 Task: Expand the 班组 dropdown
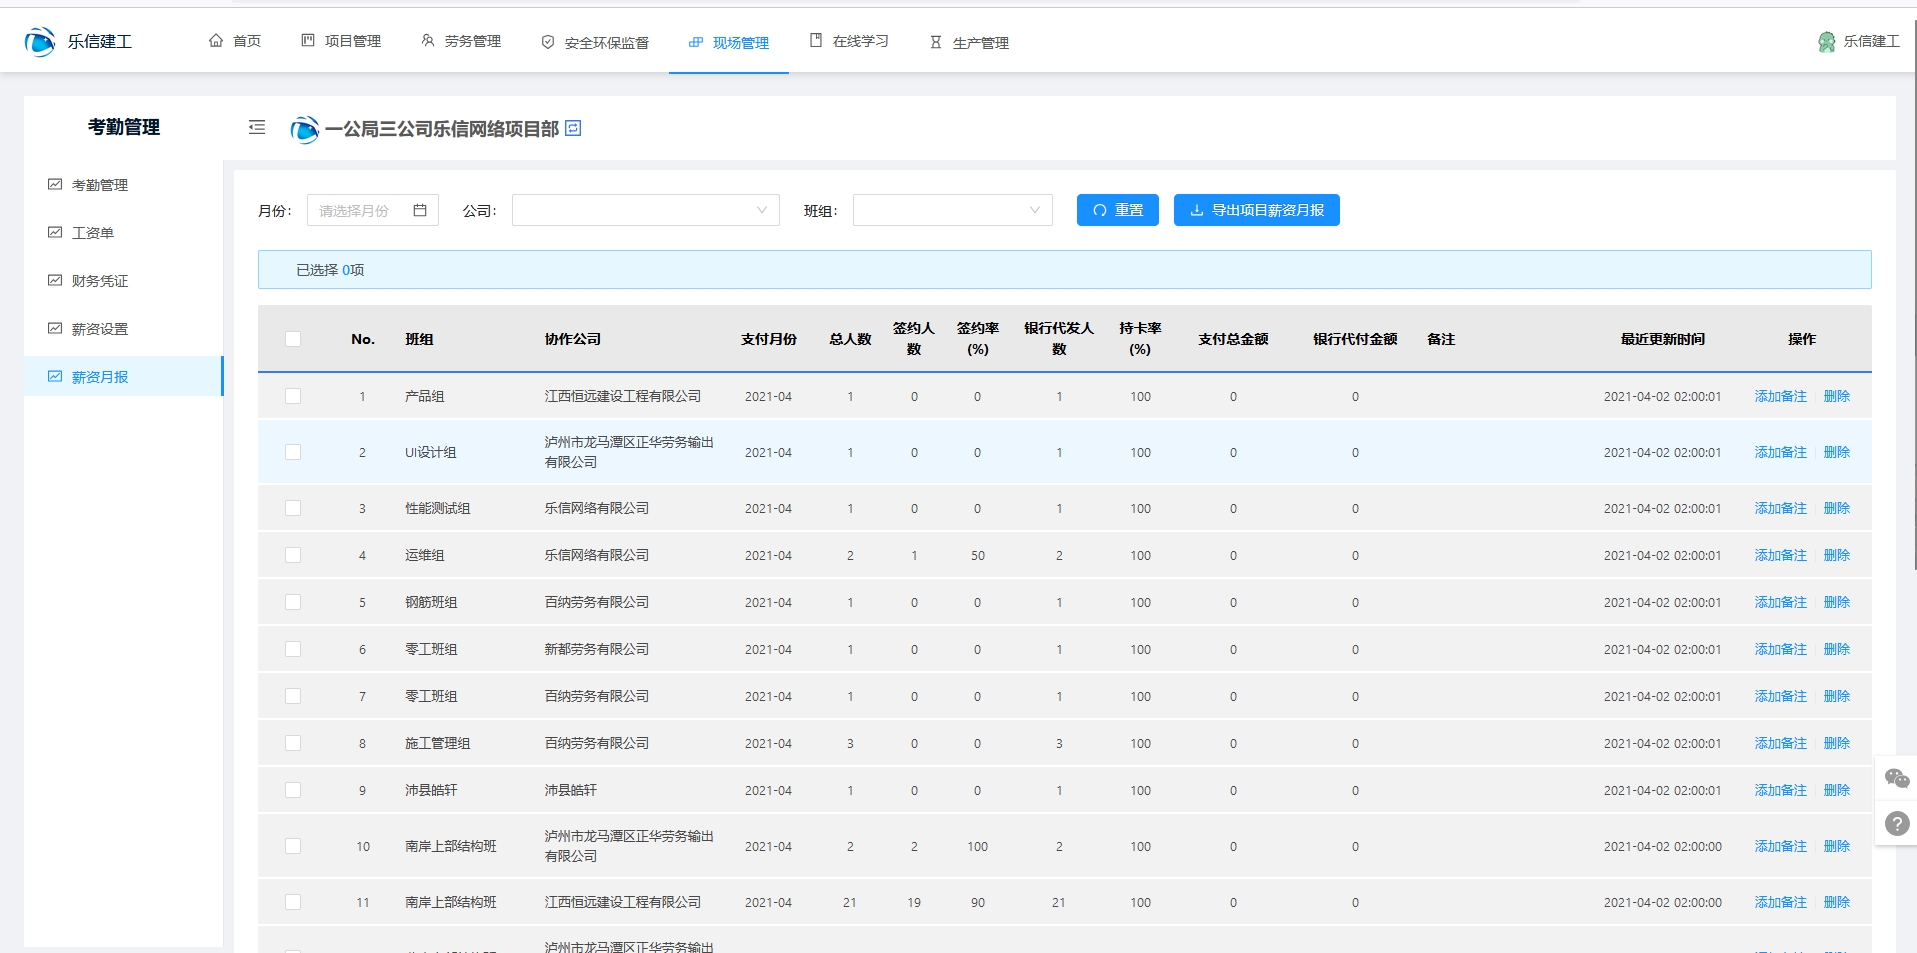952,210
